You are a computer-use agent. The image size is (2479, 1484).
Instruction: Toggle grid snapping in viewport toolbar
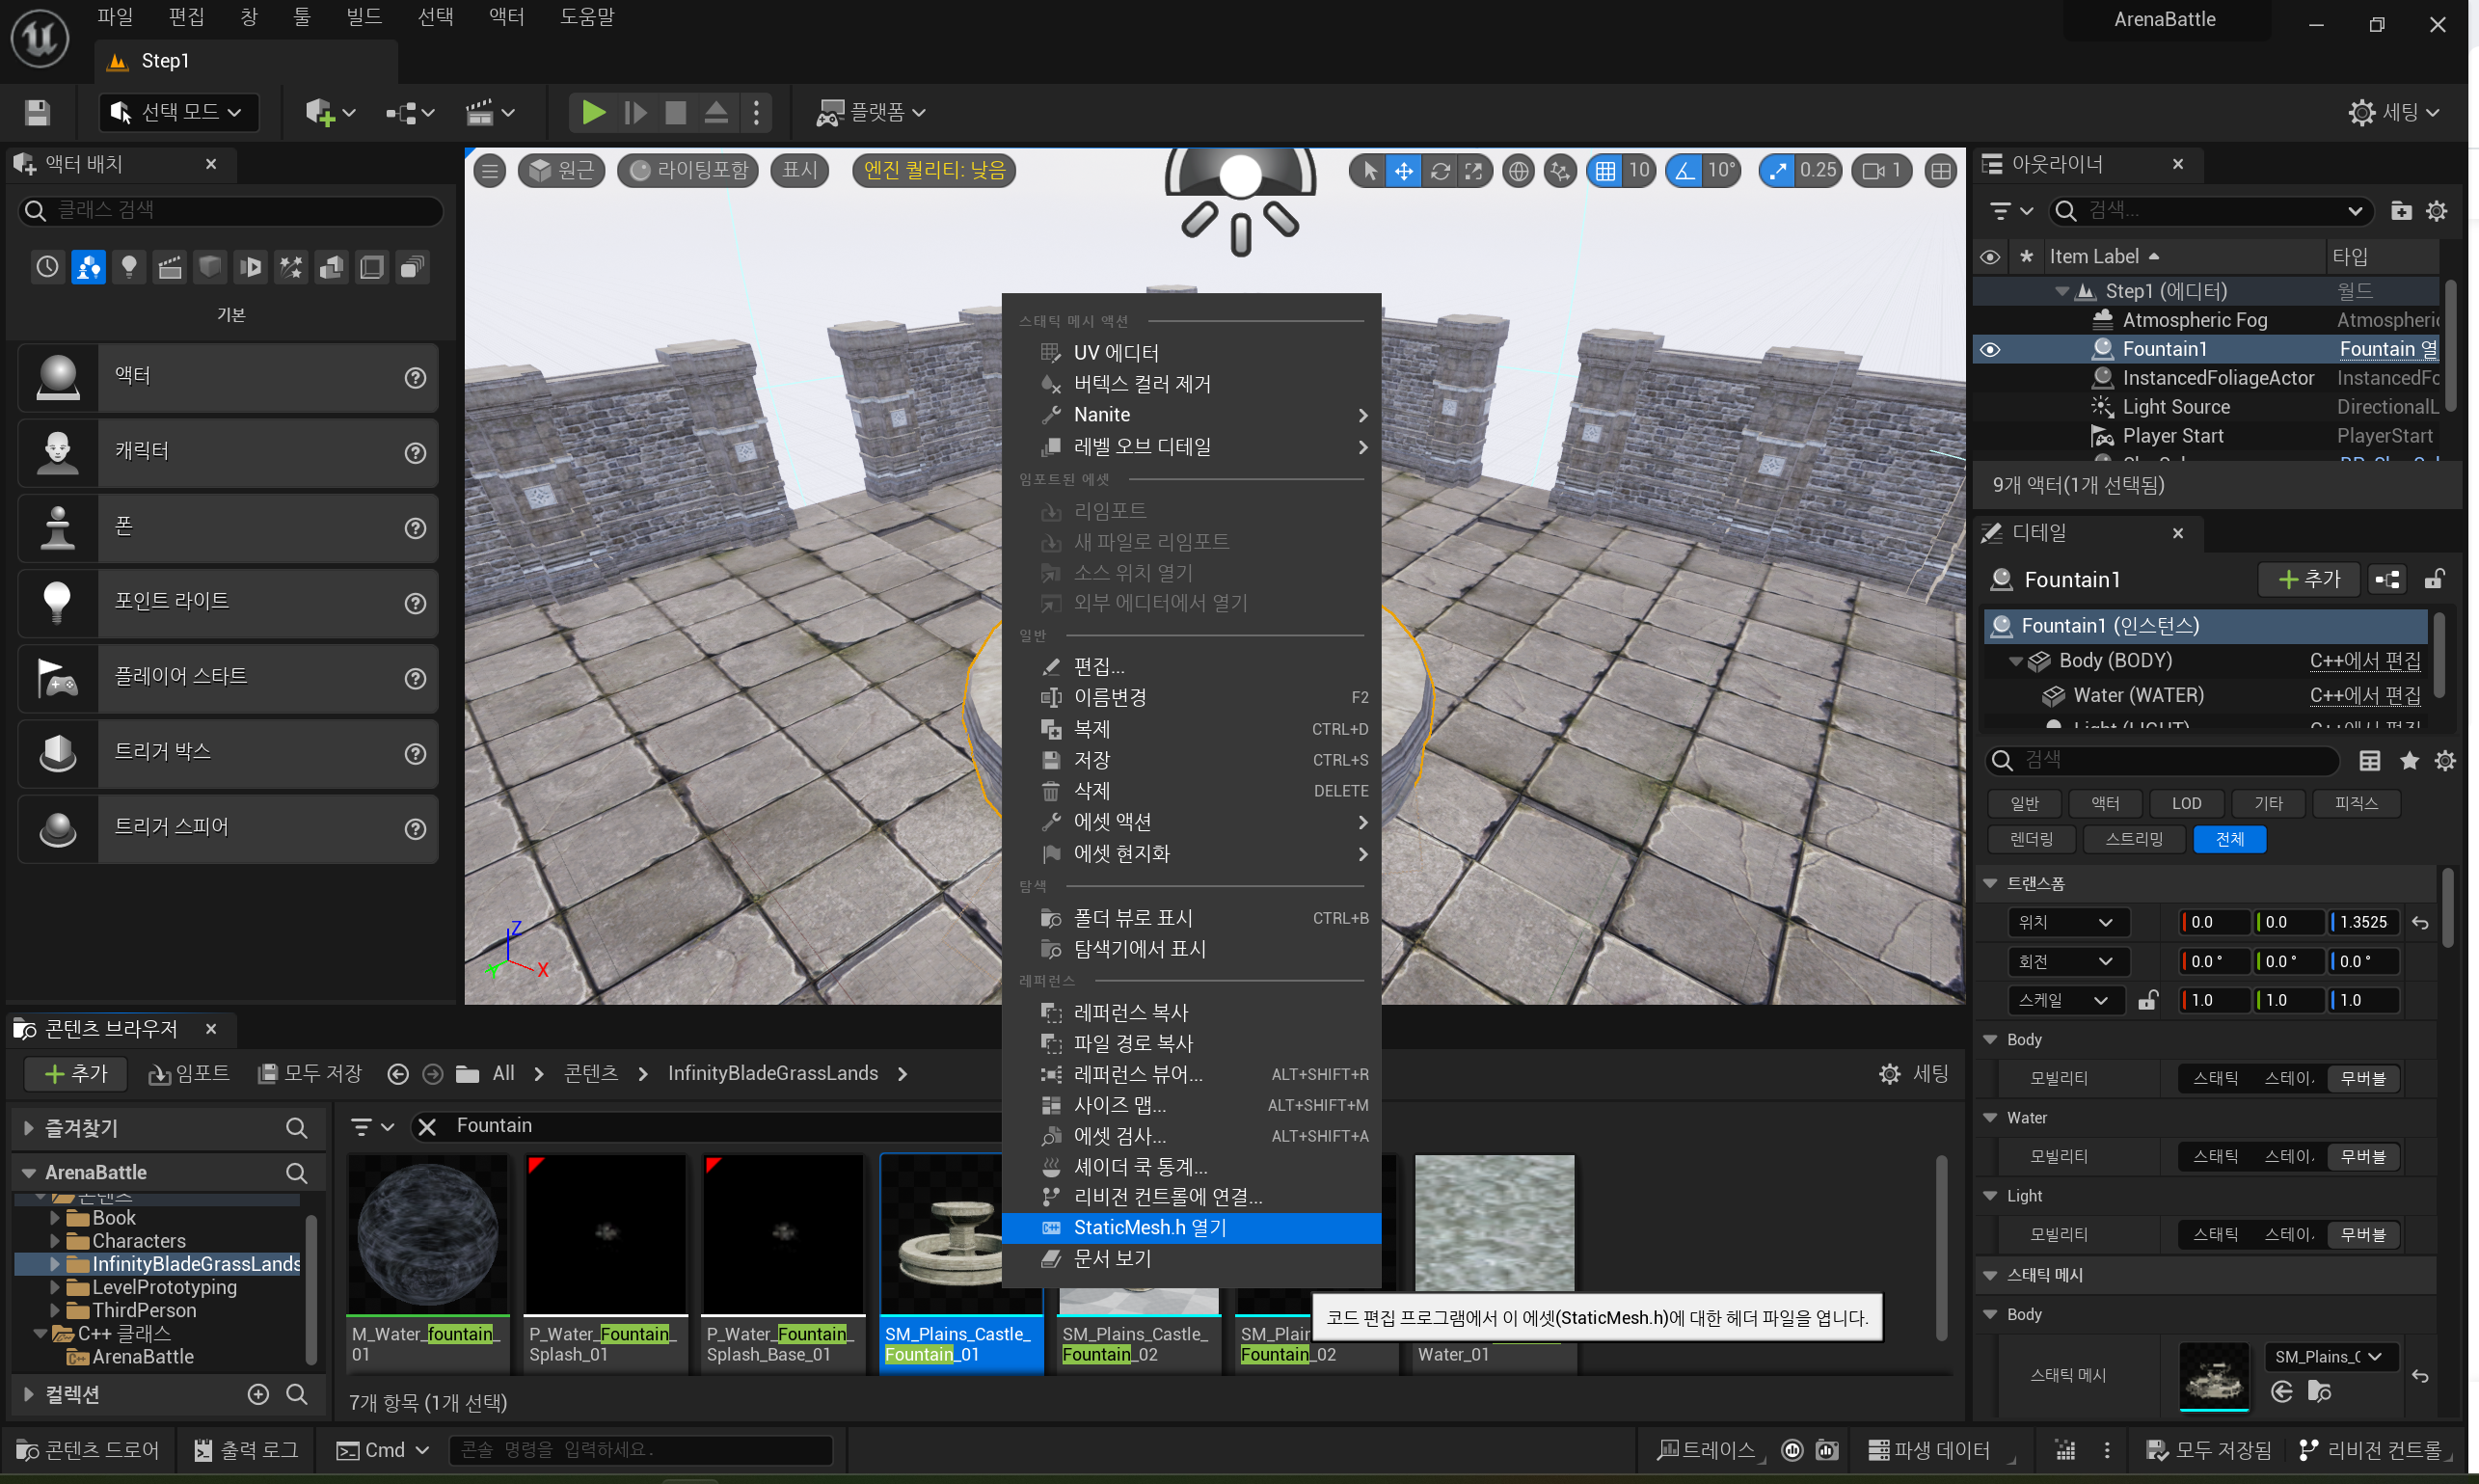1604,171
